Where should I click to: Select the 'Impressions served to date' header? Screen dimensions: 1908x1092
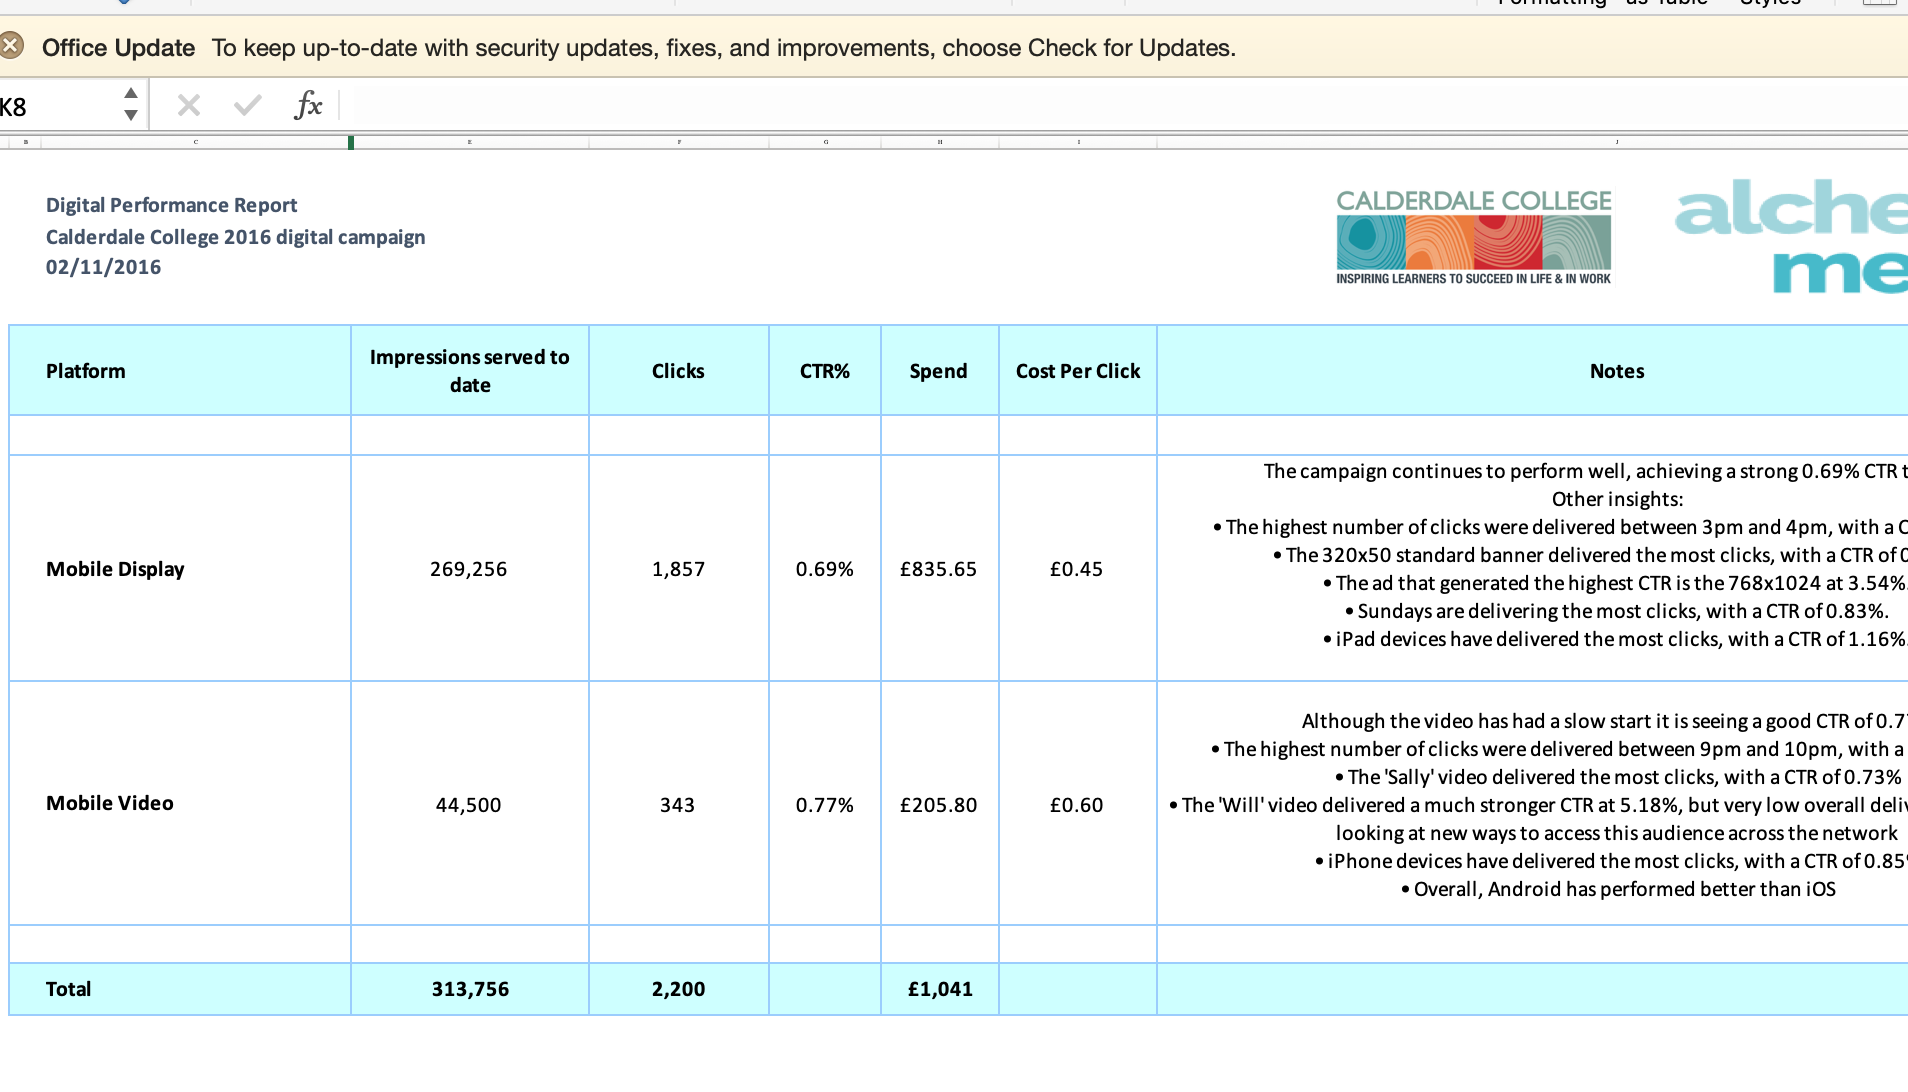coord(470,370)
